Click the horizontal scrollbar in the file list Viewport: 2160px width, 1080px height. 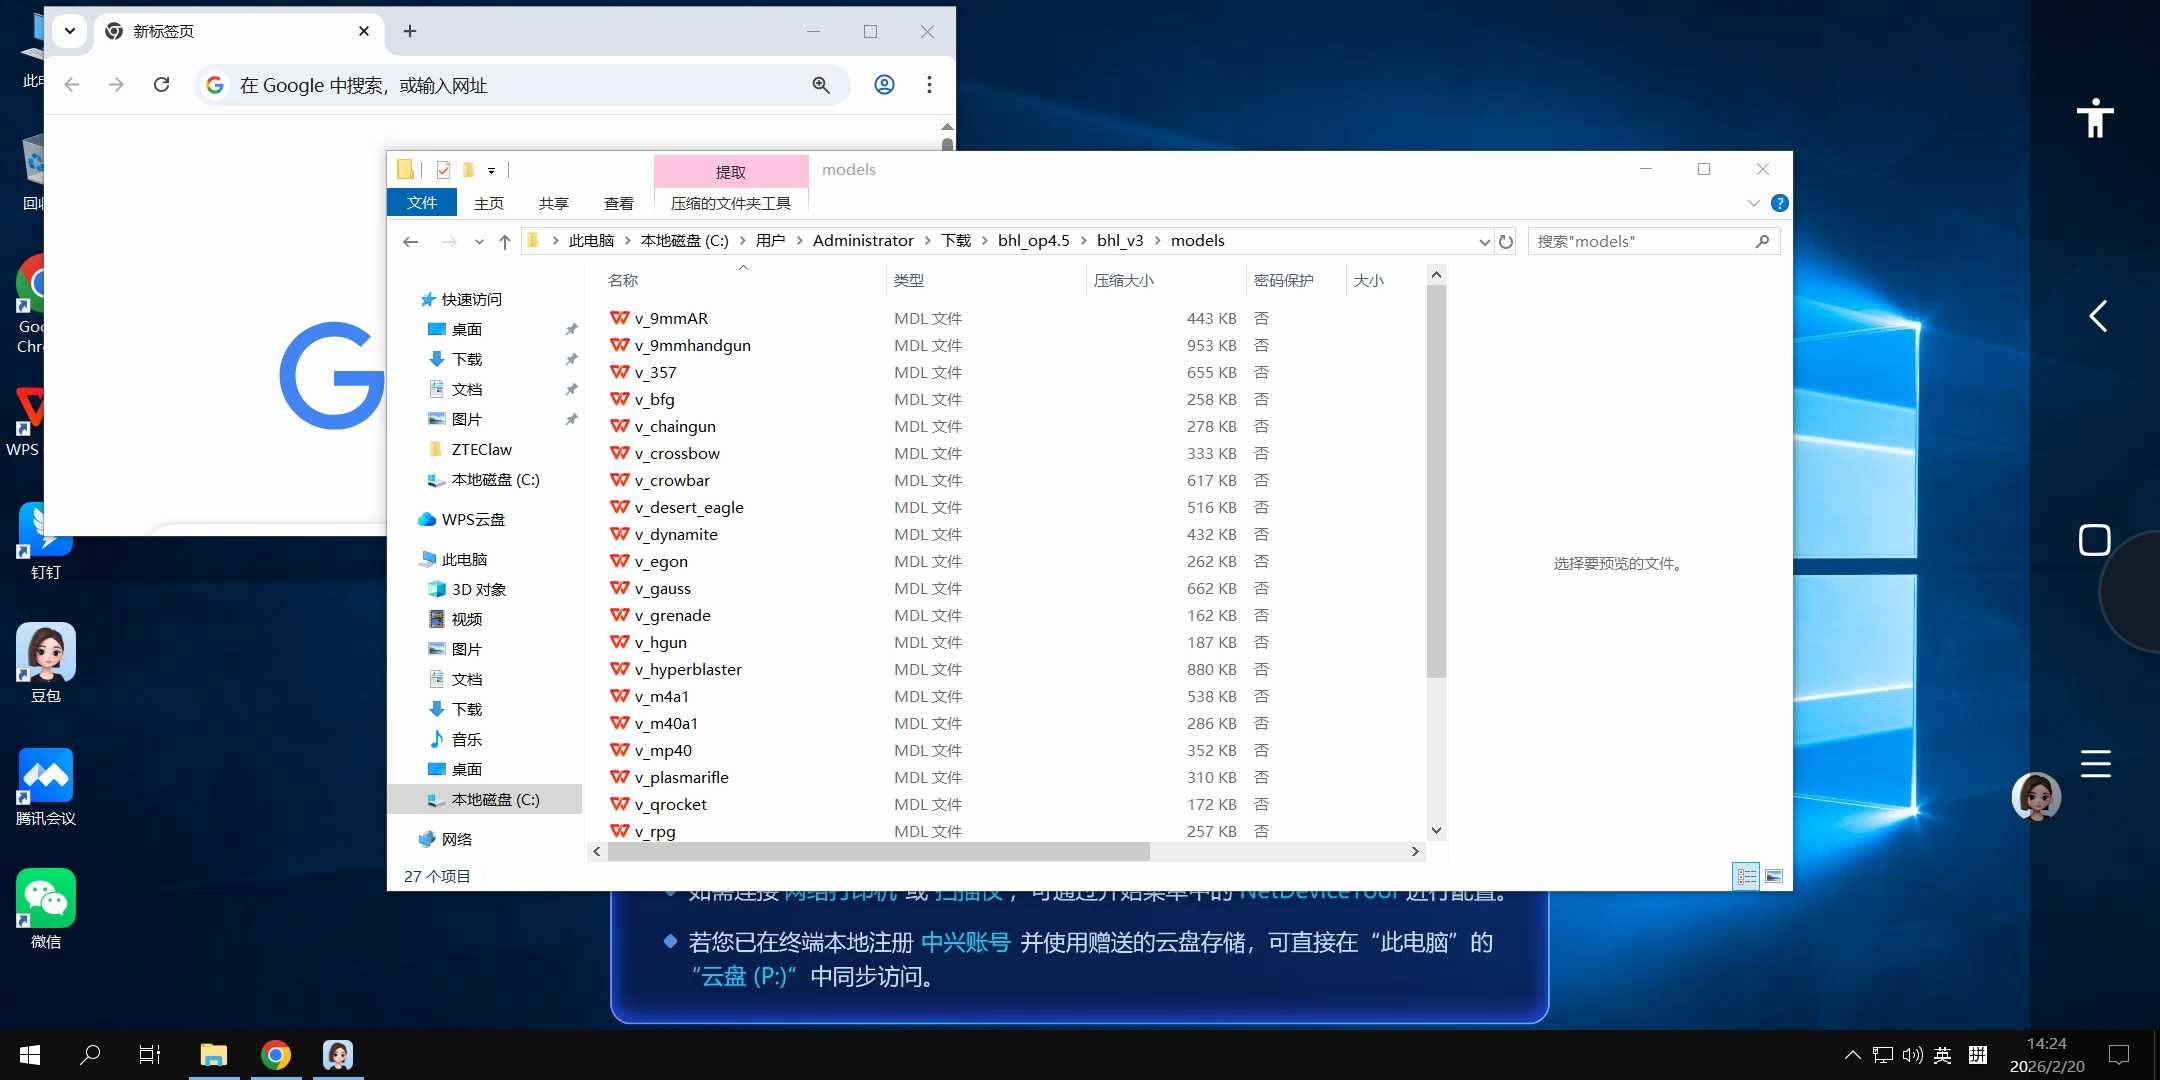878,851
